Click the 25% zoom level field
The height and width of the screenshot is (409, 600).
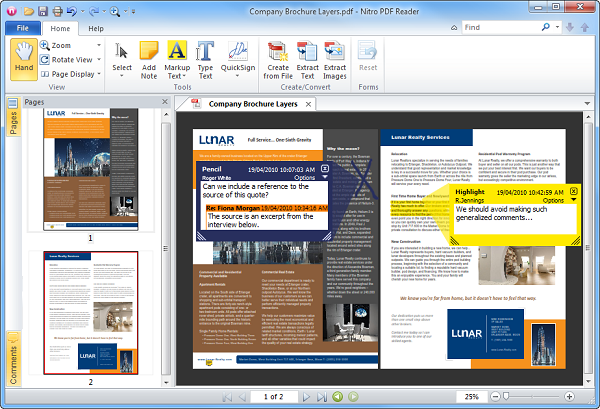pos(471,397)
